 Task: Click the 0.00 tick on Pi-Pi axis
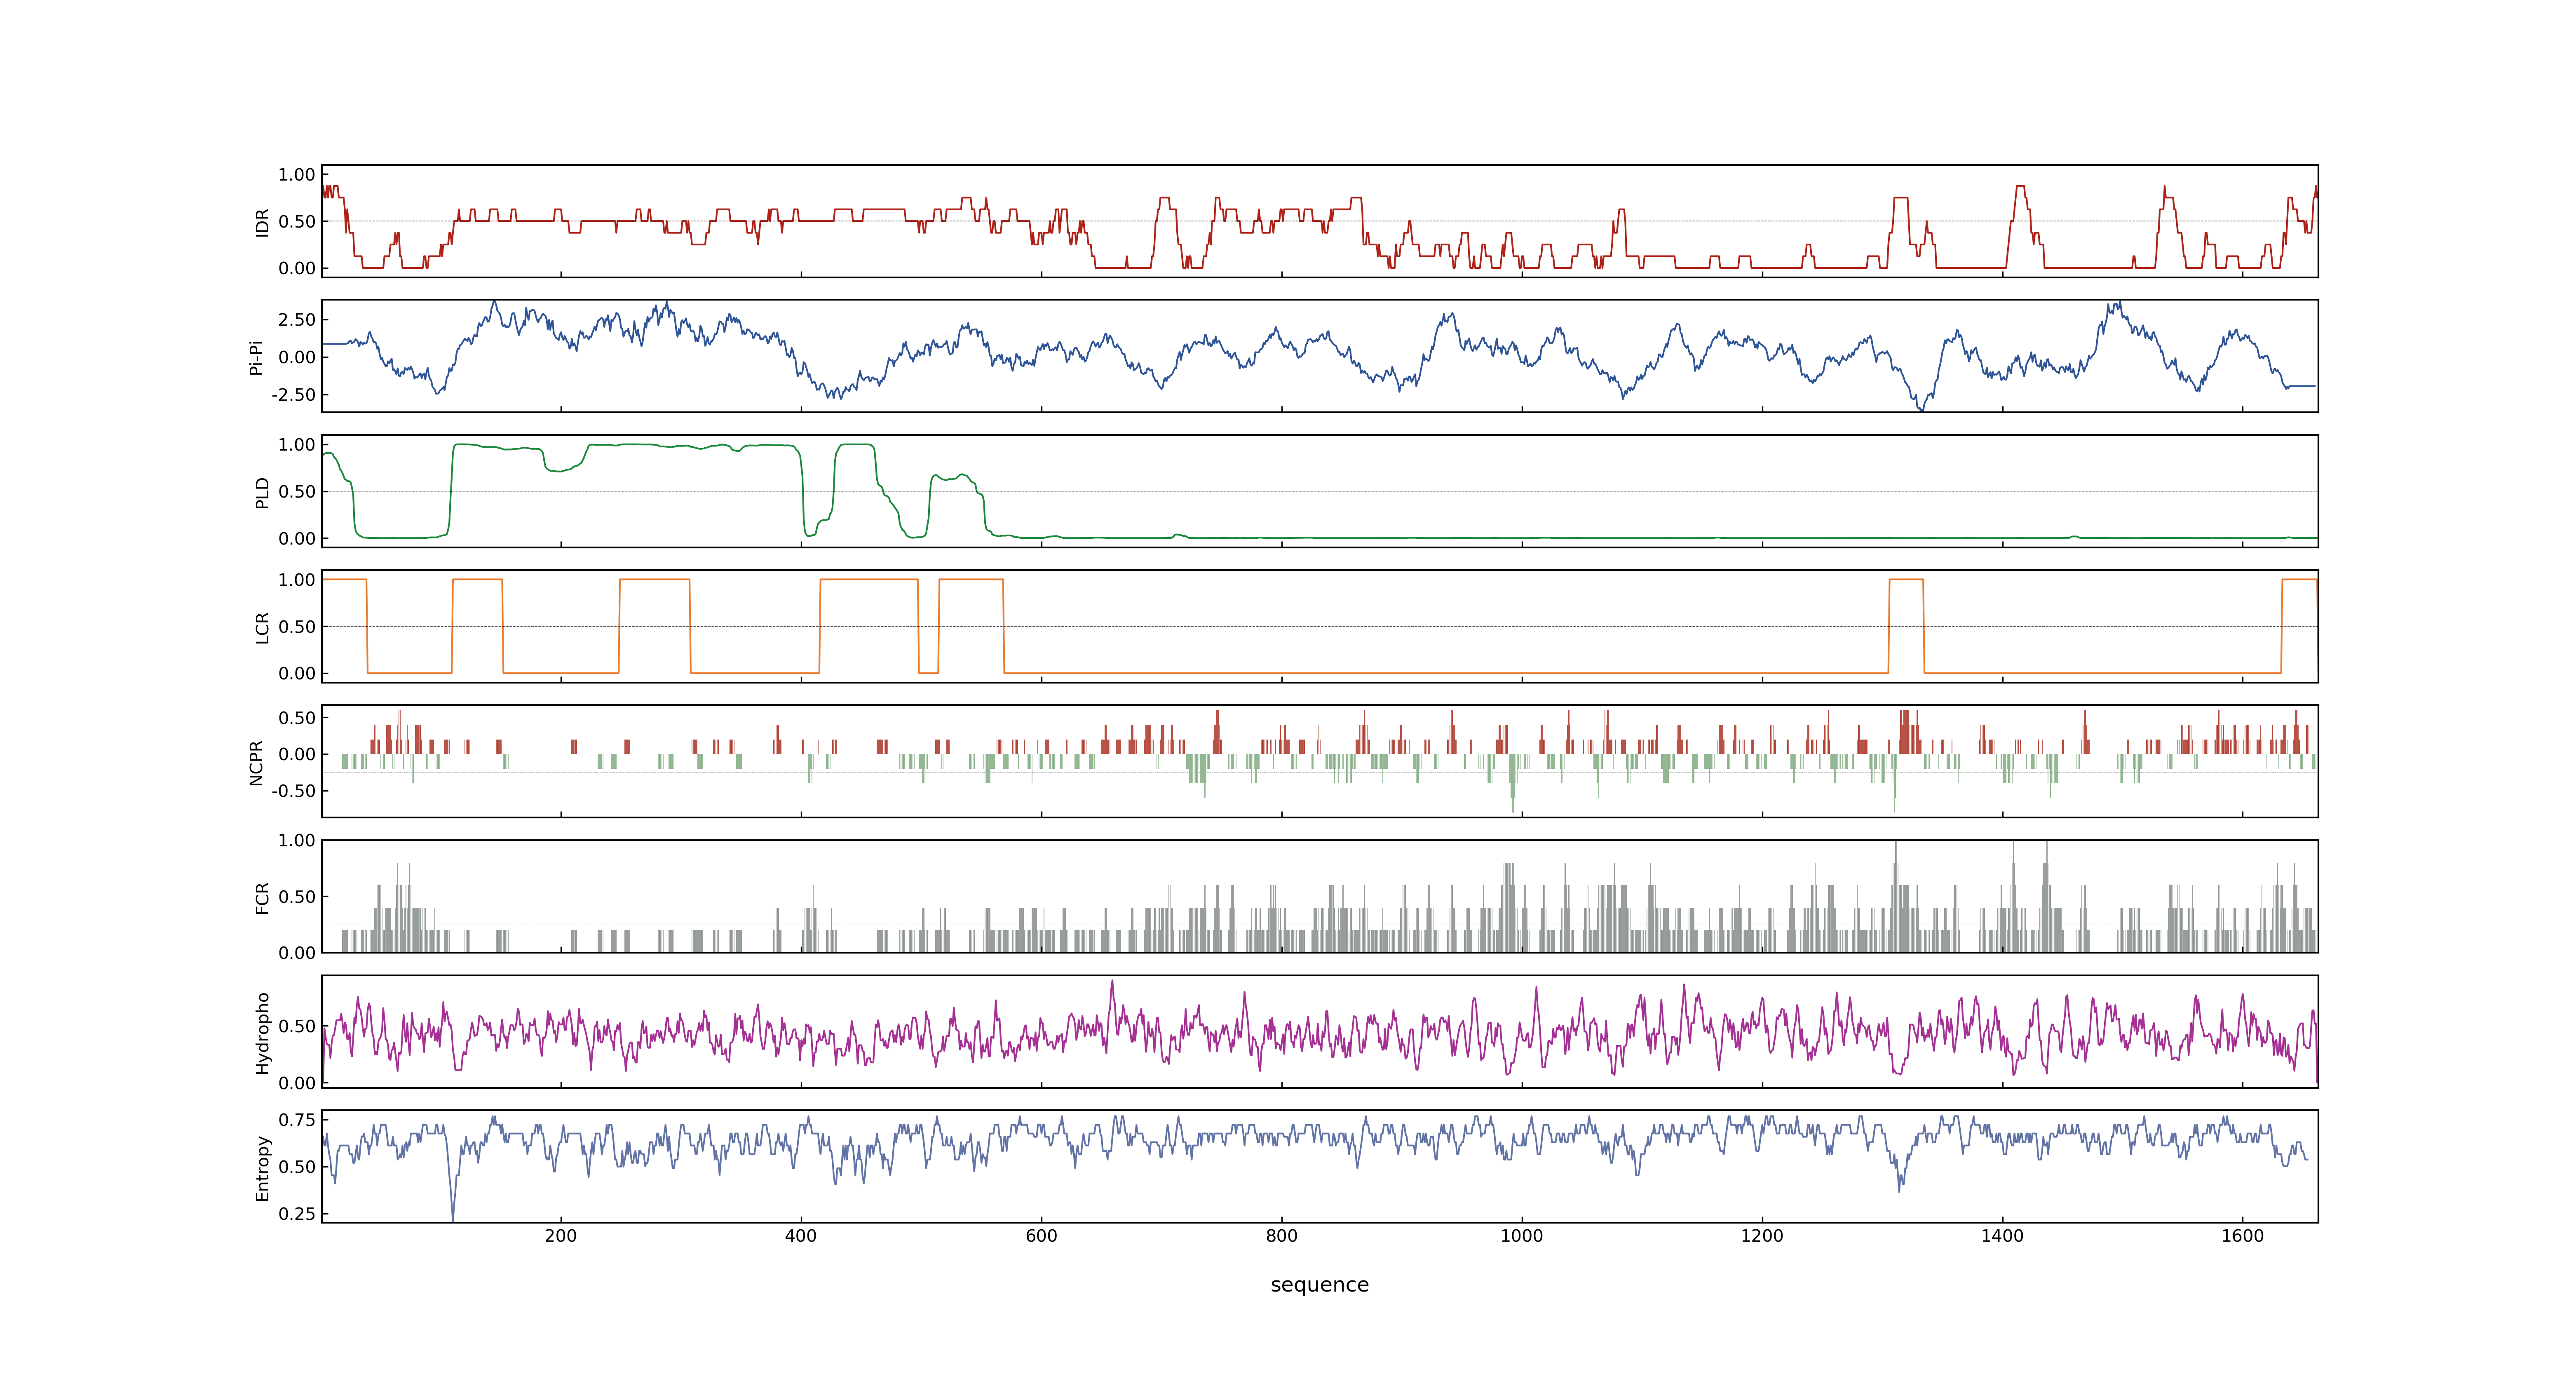pyautogui.click(x=297, y=357)
